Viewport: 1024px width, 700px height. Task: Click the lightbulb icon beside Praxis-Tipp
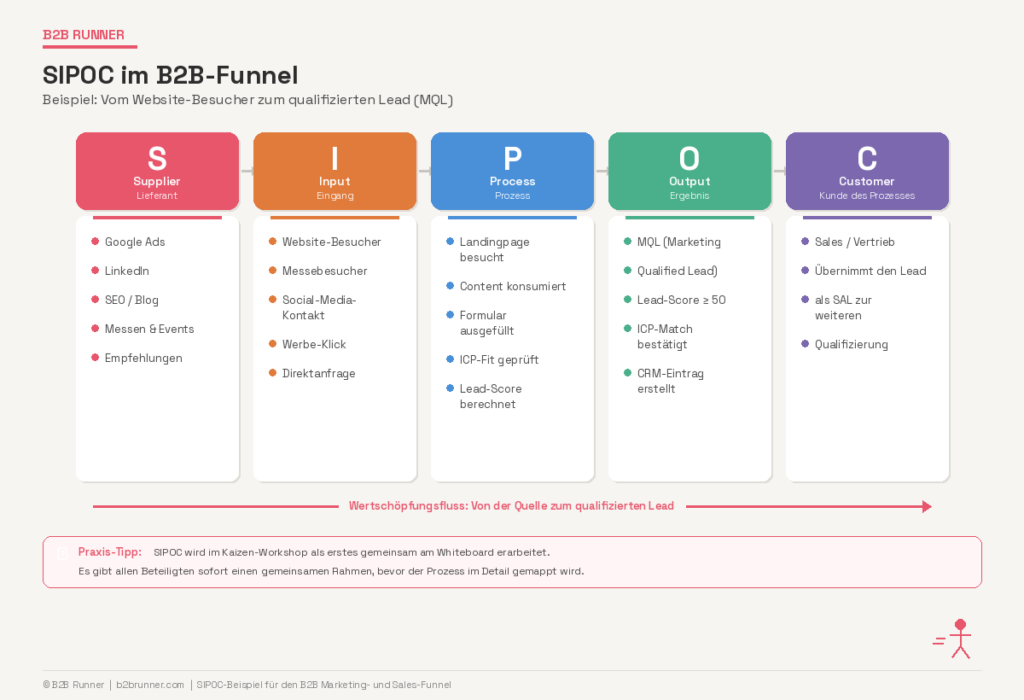click(62, 552)
